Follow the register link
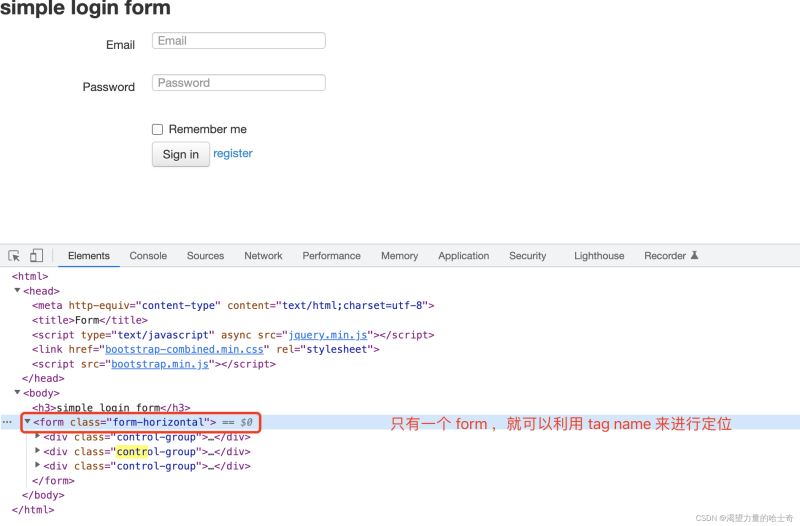Image resolution: width=800 pixels, height=526 pixels. point(233,154)
